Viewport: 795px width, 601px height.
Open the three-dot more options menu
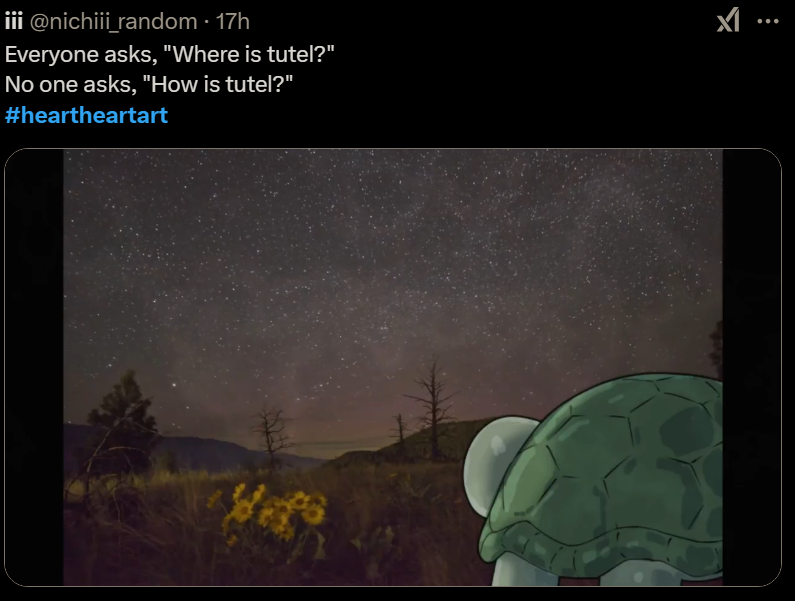768,21
